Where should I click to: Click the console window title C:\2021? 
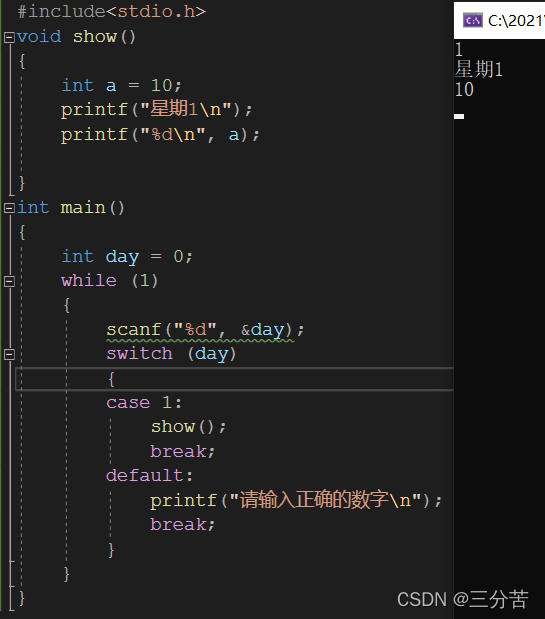click(516, 21)
